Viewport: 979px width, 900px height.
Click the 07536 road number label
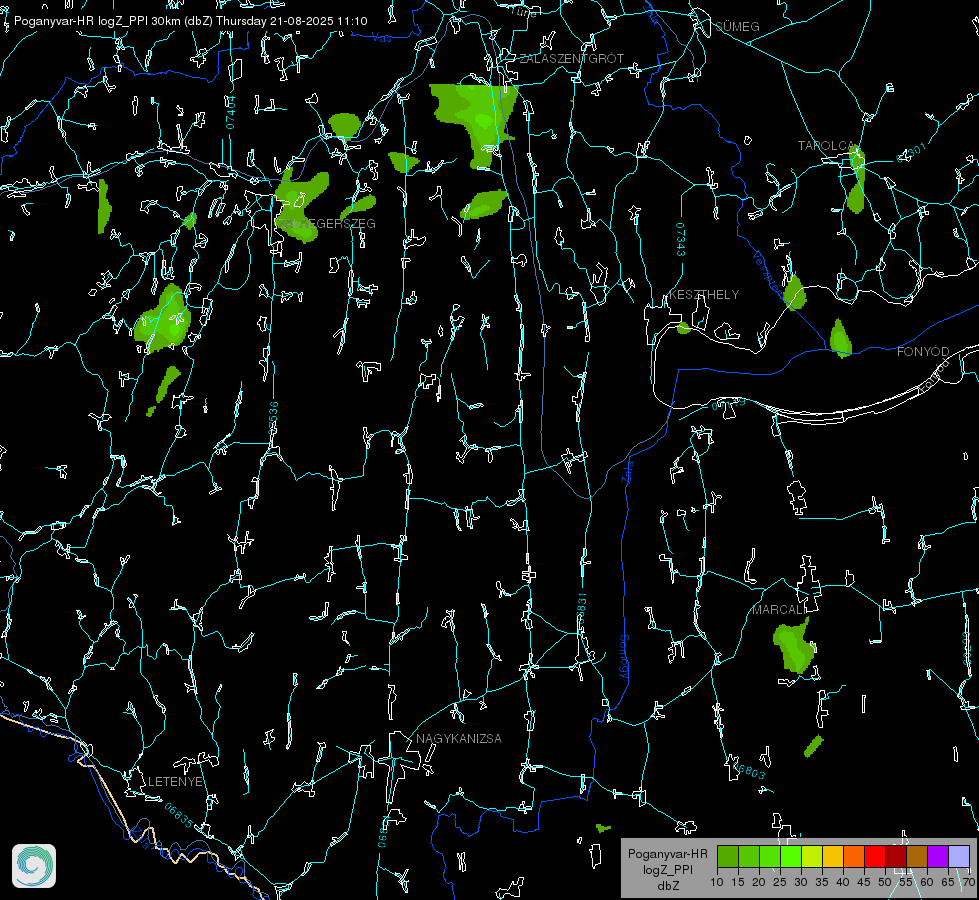point(273,418)
